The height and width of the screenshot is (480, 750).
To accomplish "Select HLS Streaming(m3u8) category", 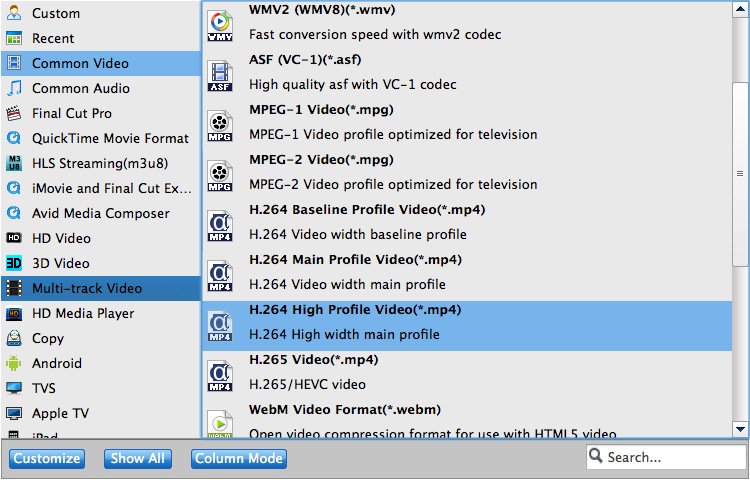I will point(100,163).
